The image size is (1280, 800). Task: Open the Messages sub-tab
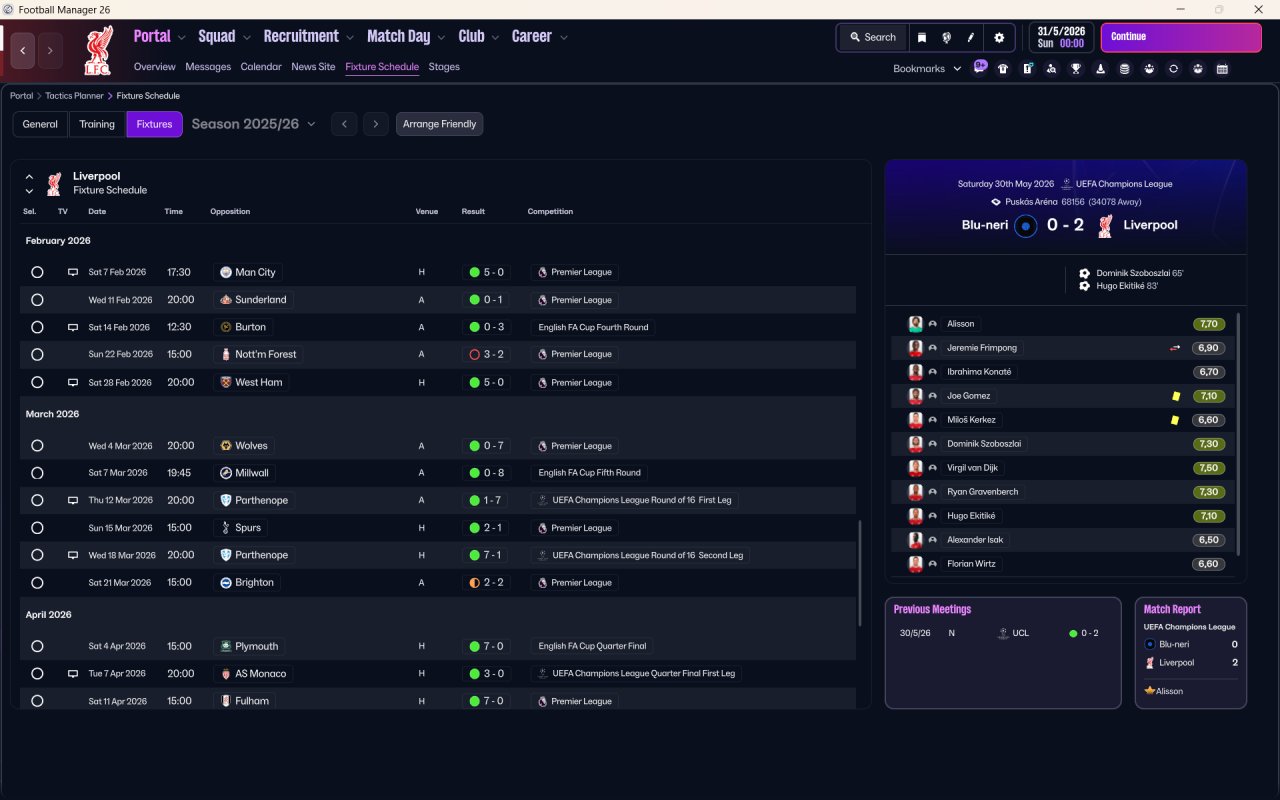(x=208, y=67)
